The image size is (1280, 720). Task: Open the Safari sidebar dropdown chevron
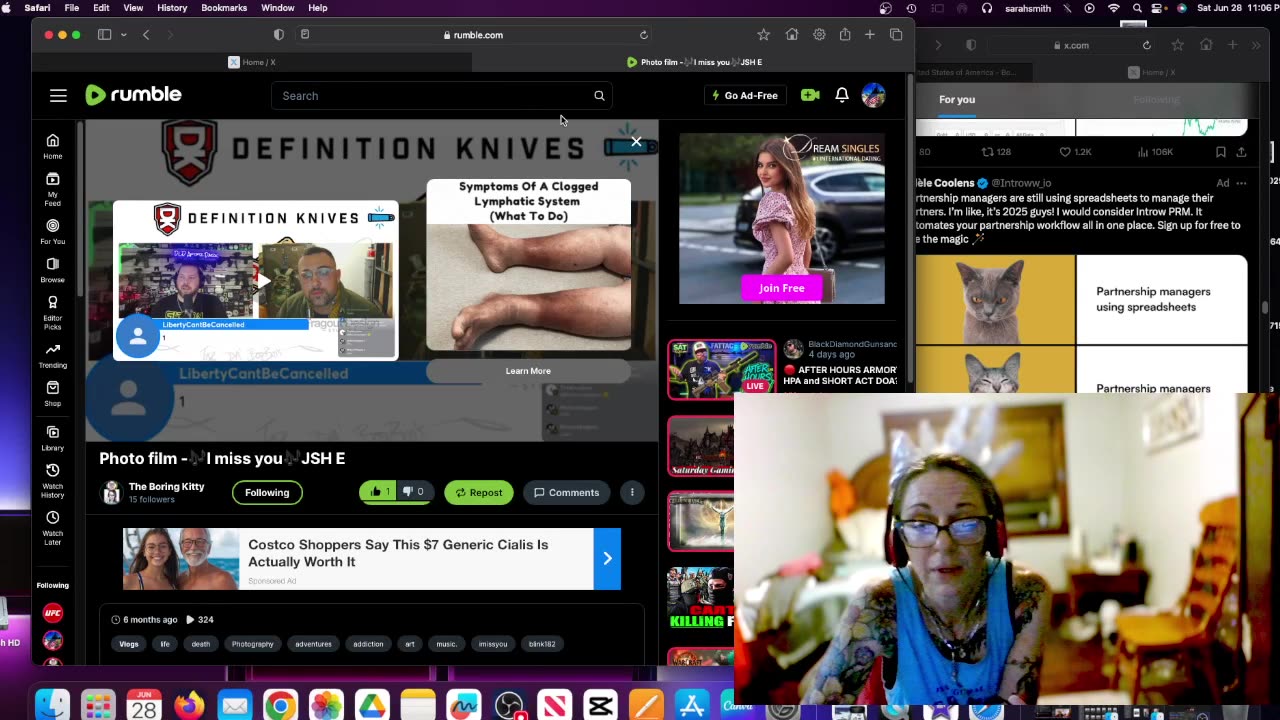pyautogui.click(x=123, y=34)
